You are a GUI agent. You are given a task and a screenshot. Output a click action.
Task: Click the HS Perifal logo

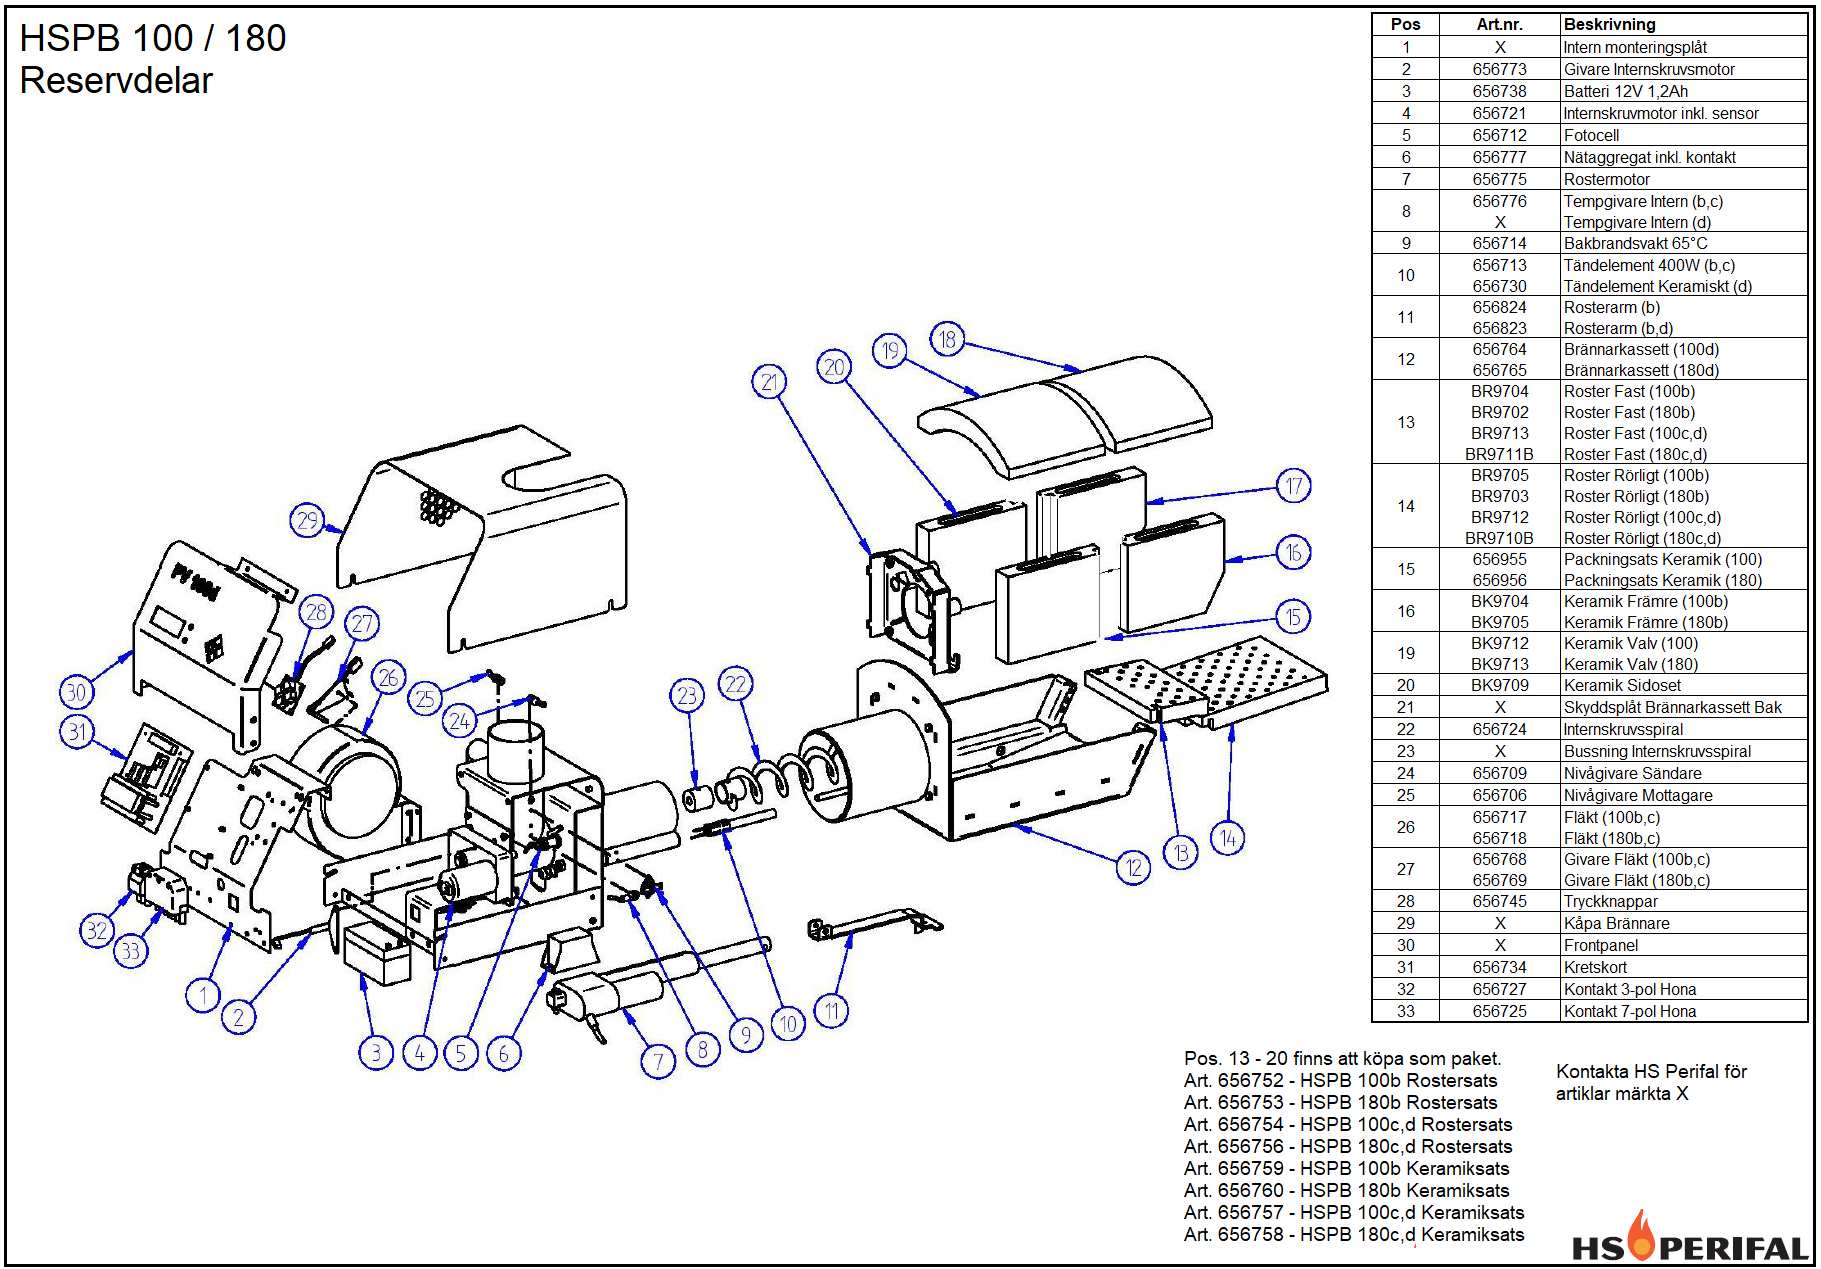1690,1238
